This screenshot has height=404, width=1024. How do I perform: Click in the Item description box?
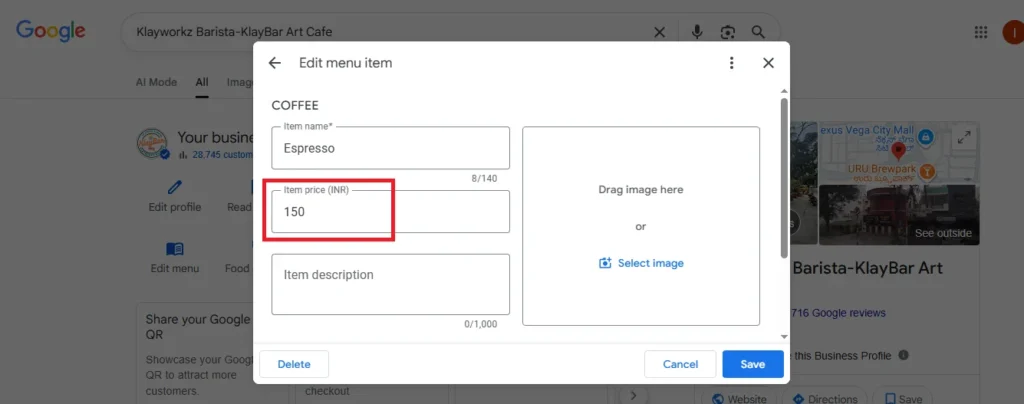tap(391, 285)
